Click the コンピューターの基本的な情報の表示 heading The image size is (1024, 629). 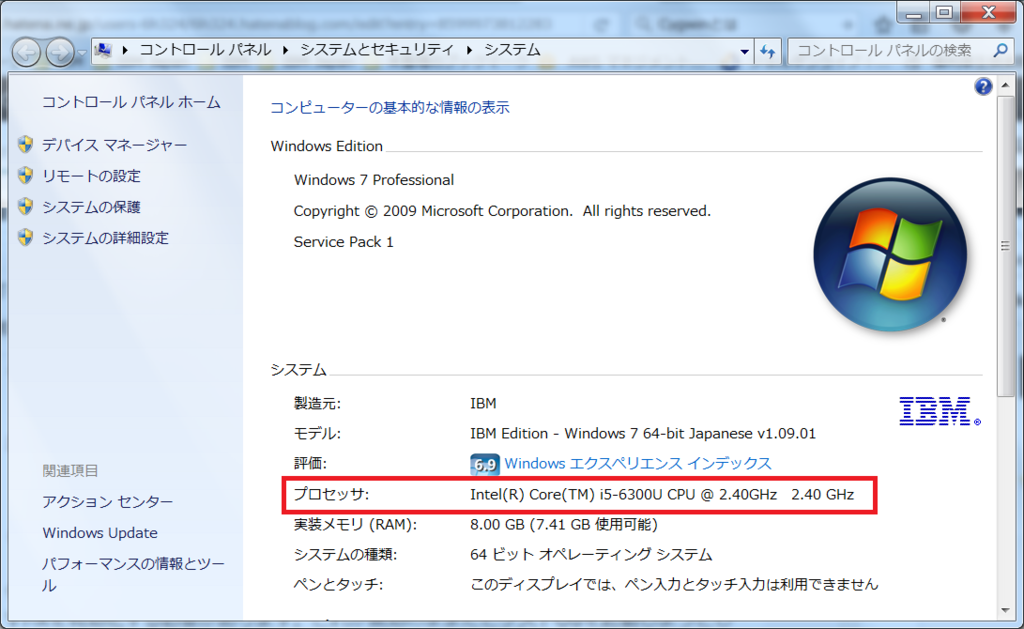390,108
